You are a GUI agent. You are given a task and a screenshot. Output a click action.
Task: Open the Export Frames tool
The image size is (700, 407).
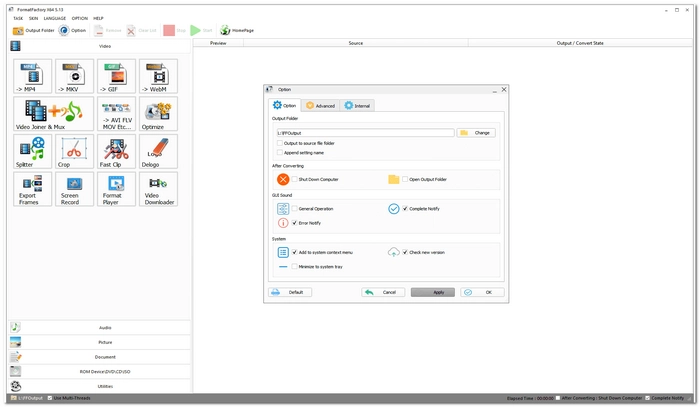[x=33, y=189]
